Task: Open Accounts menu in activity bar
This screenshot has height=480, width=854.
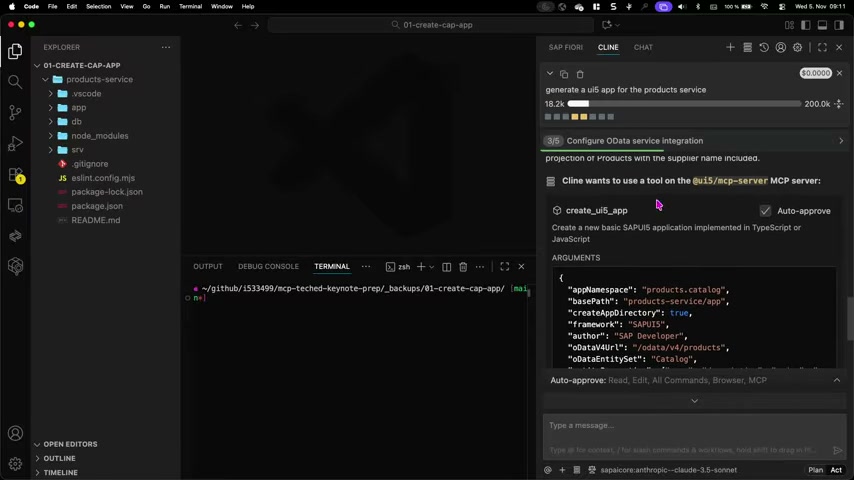Action: (x=15, y=433)
